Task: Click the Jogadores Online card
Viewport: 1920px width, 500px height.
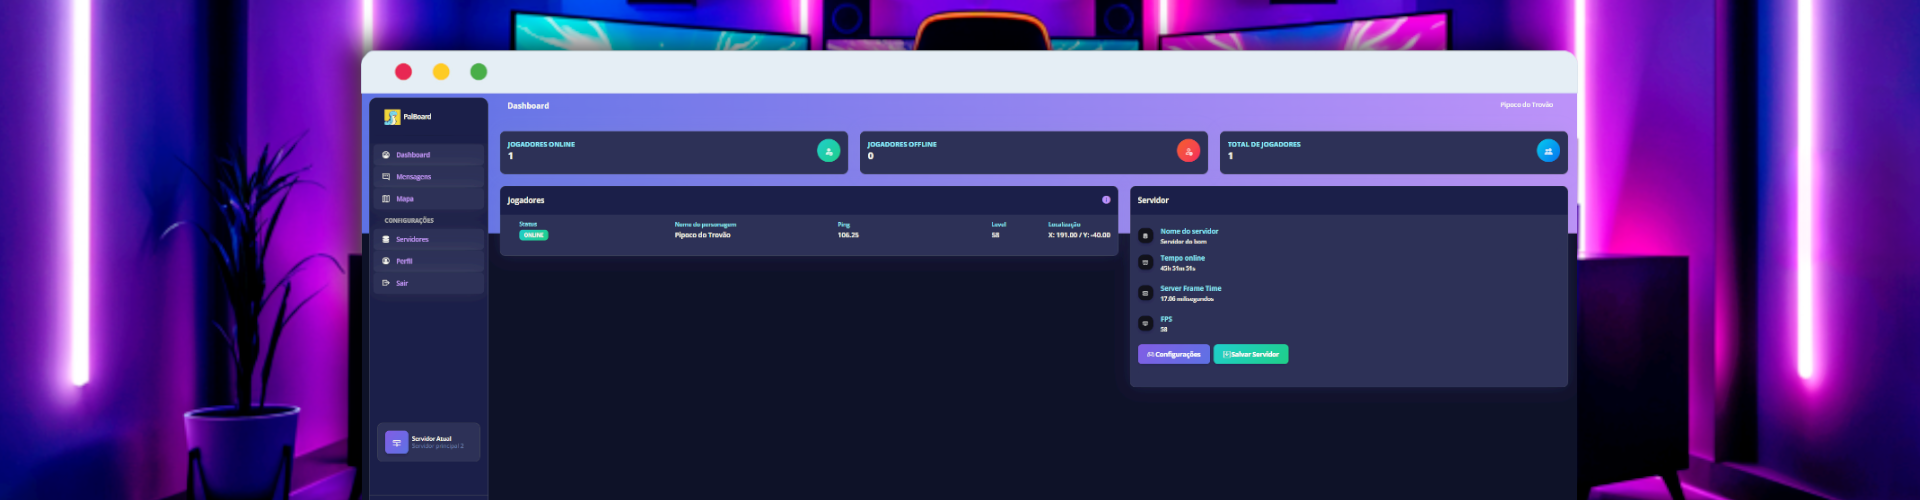Action: point(674,152)
